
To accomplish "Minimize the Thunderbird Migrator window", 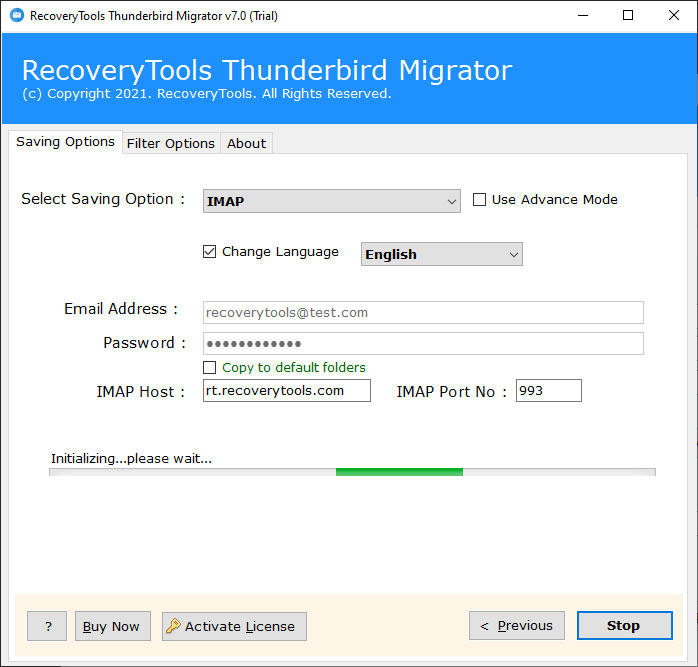I will pos(583,16).
